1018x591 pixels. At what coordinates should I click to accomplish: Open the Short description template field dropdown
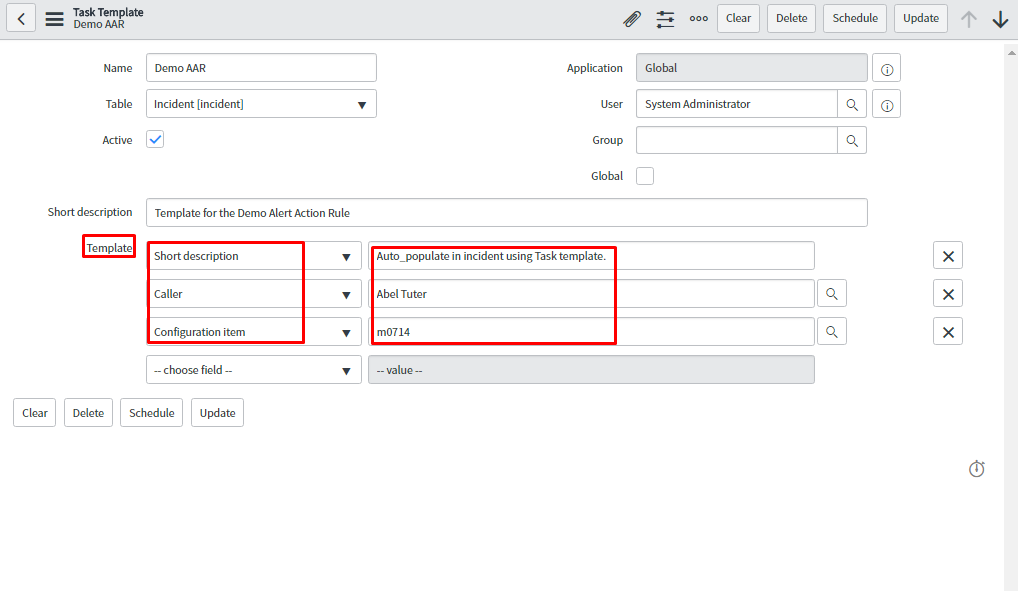tap(254, 256)
